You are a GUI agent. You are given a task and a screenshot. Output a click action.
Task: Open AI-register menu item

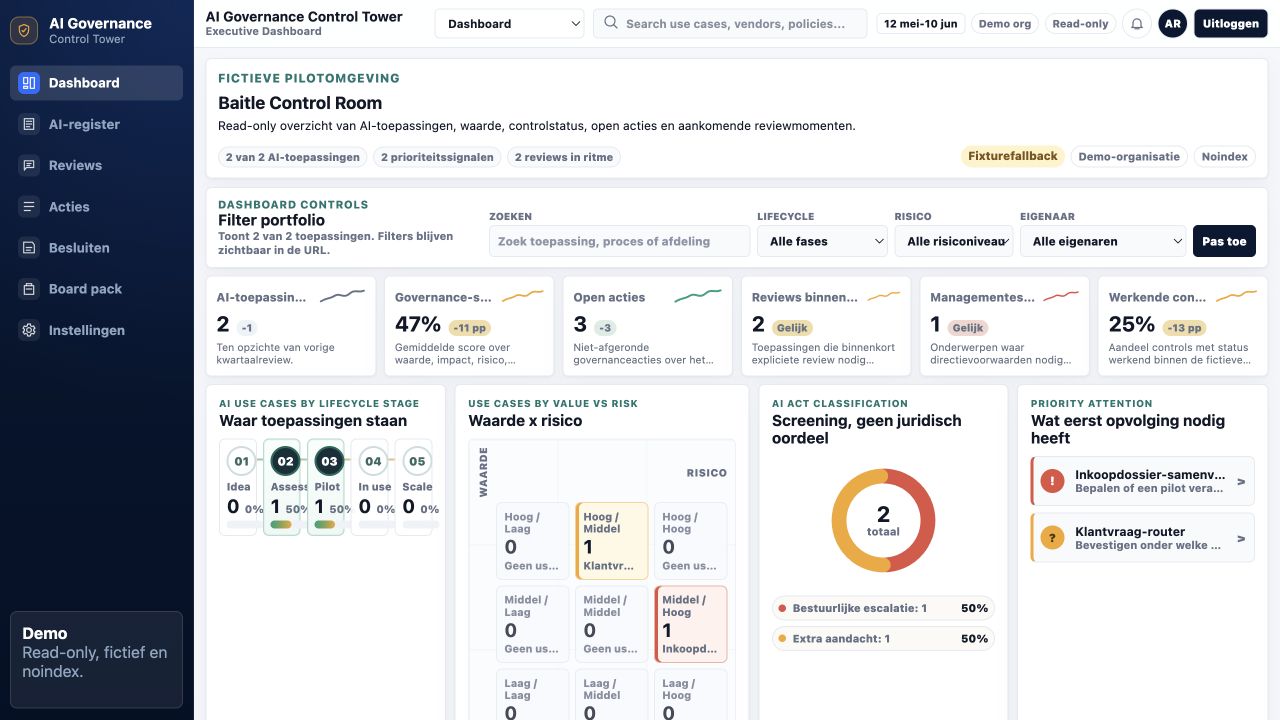[x=96, y=124]
